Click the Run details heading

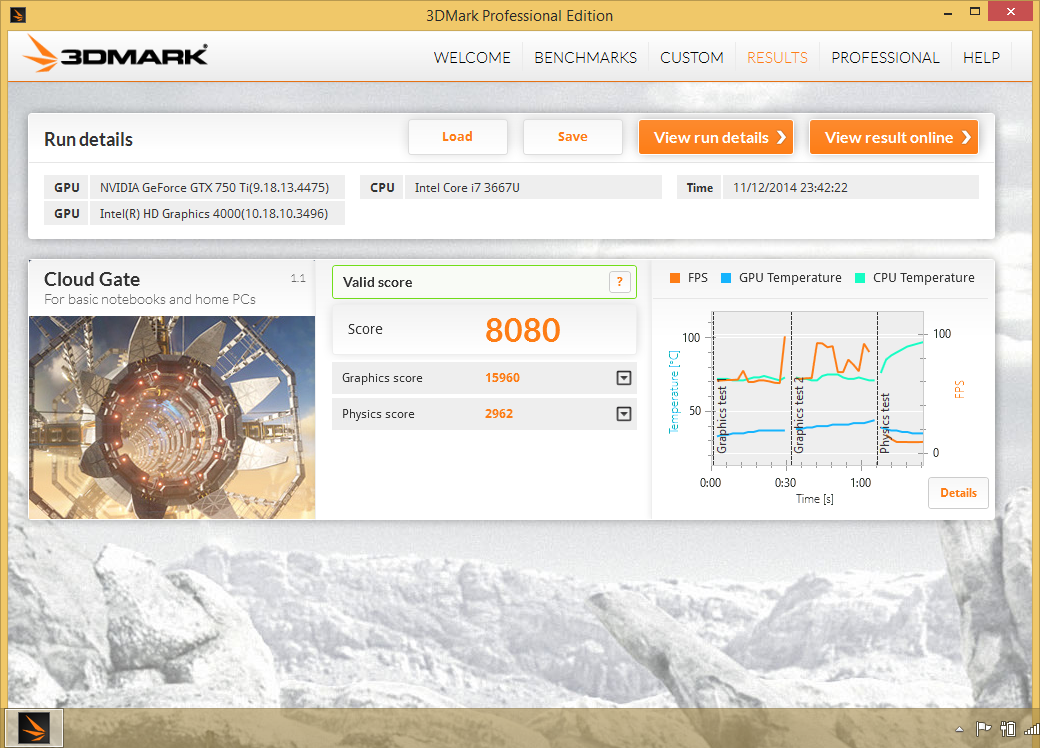[x=88, y=139]
